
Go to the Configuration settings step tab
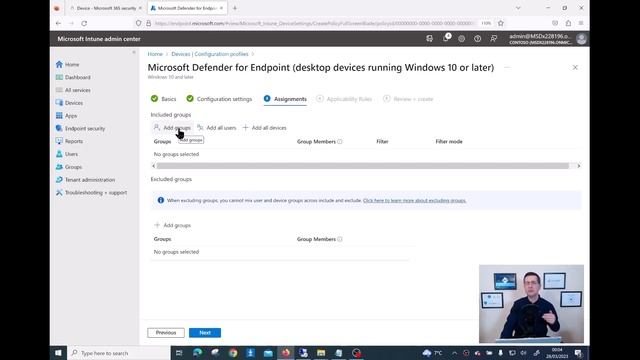coord(219,99)
